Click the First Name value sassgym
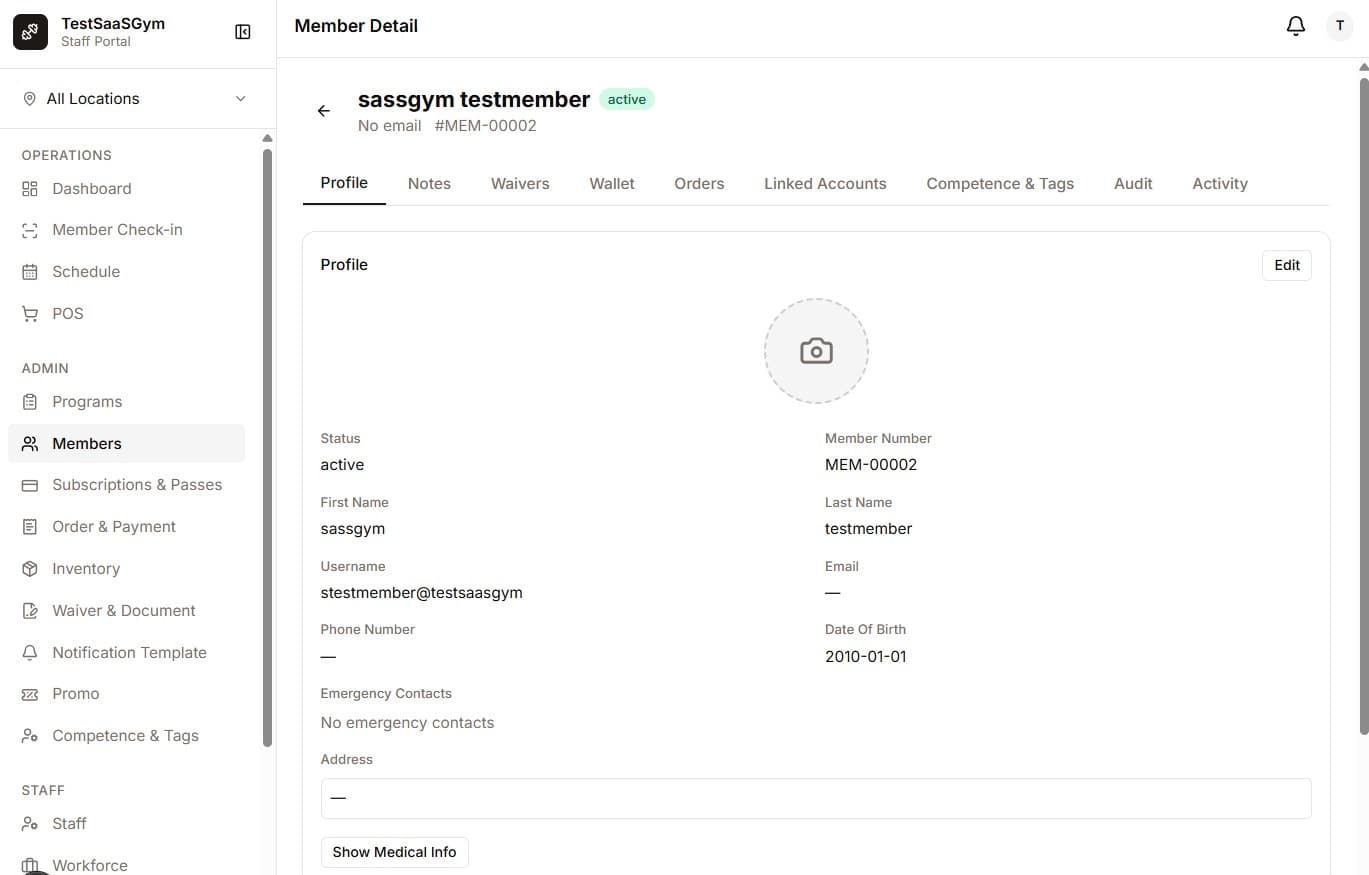The height and width of the screenshot is (875, 1369). coord(352,529)
